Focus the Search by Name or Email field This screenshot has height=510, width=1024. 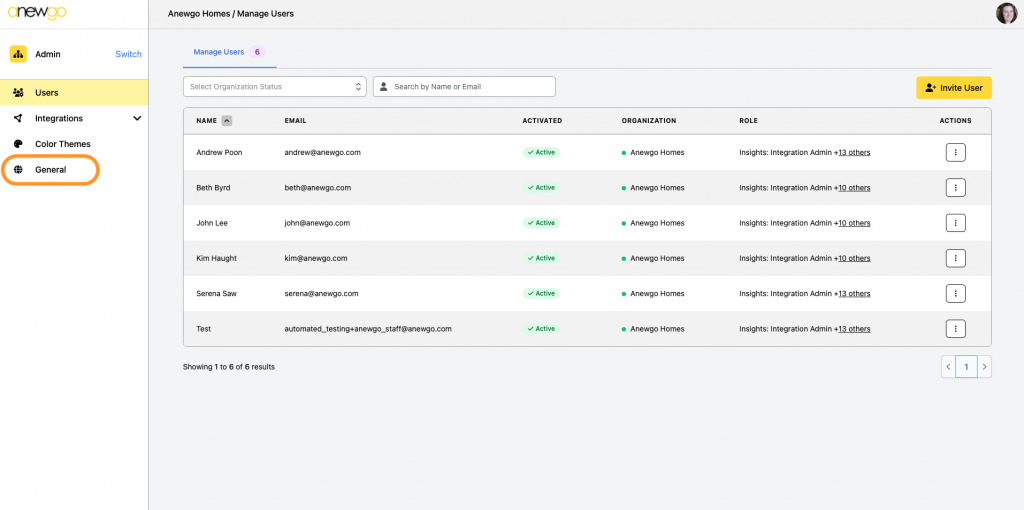click(x=464, y=86)
